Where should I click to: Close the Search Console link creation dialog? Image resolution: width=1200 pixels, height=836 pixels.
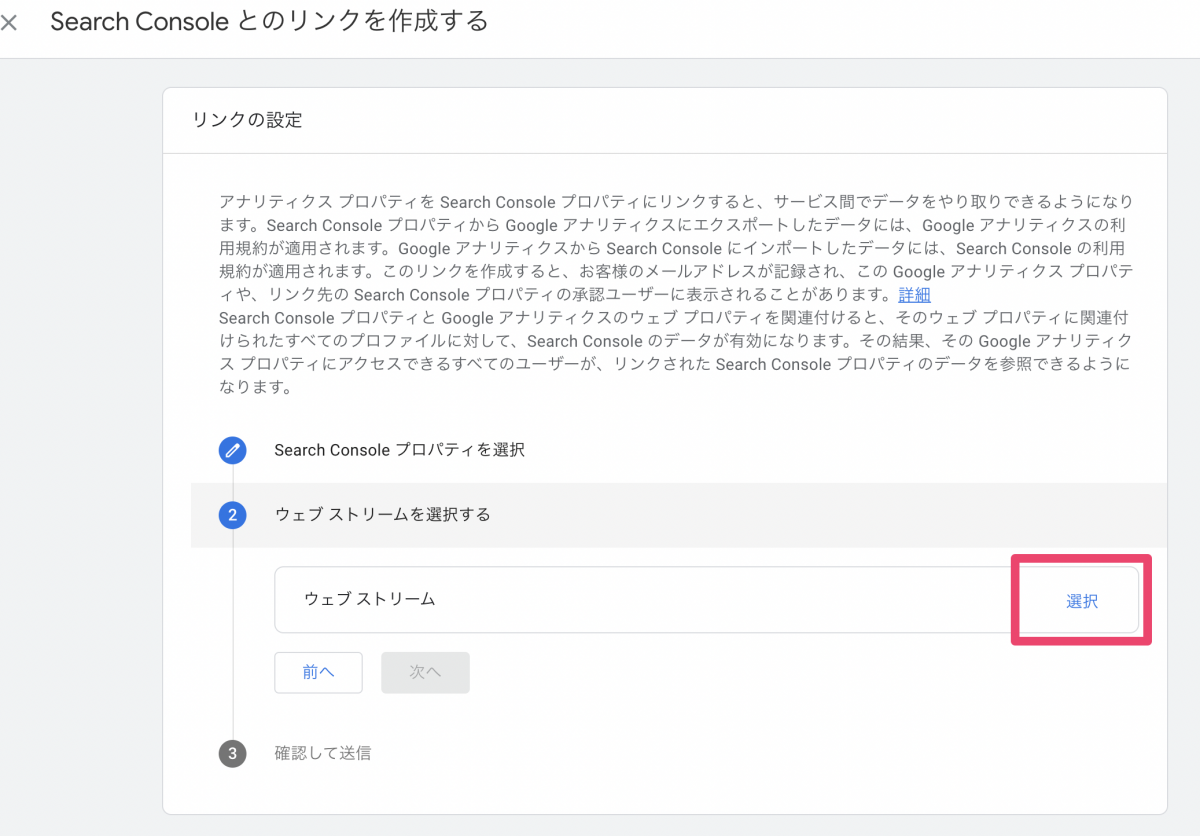[10, 23]
